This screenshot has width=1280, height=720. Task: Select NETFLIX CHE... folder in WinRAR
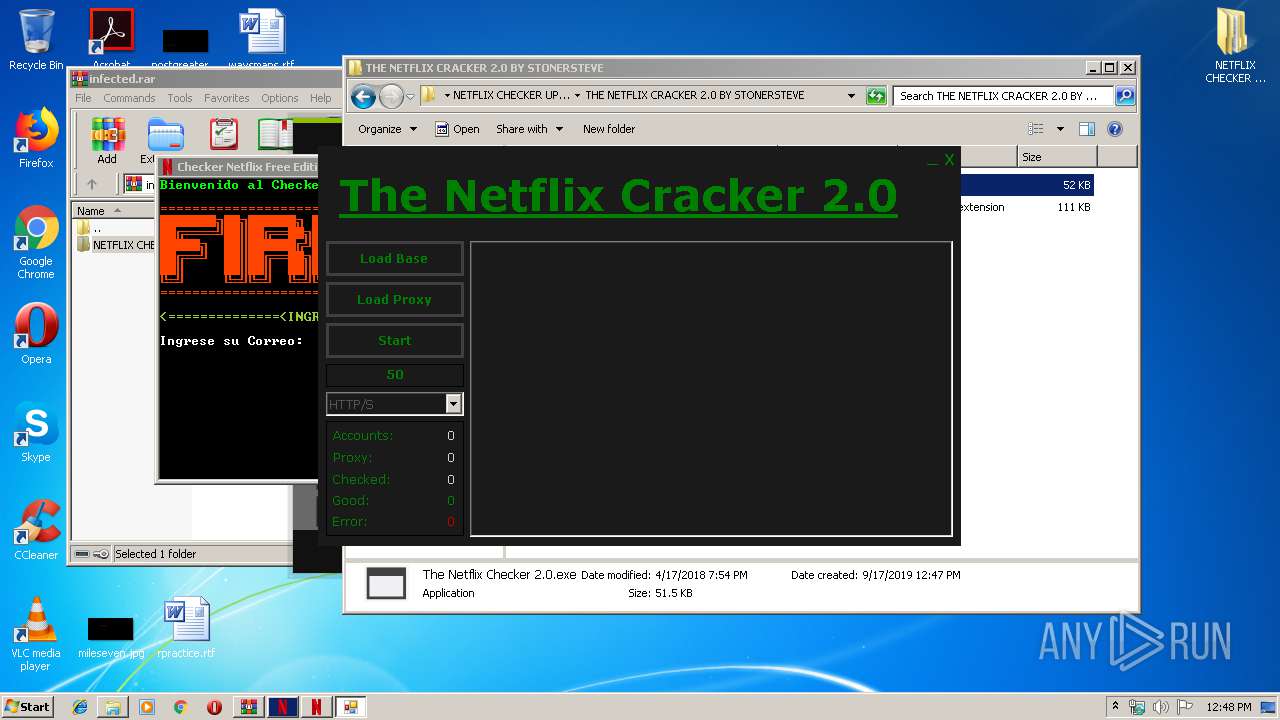(x=116, y=245)
